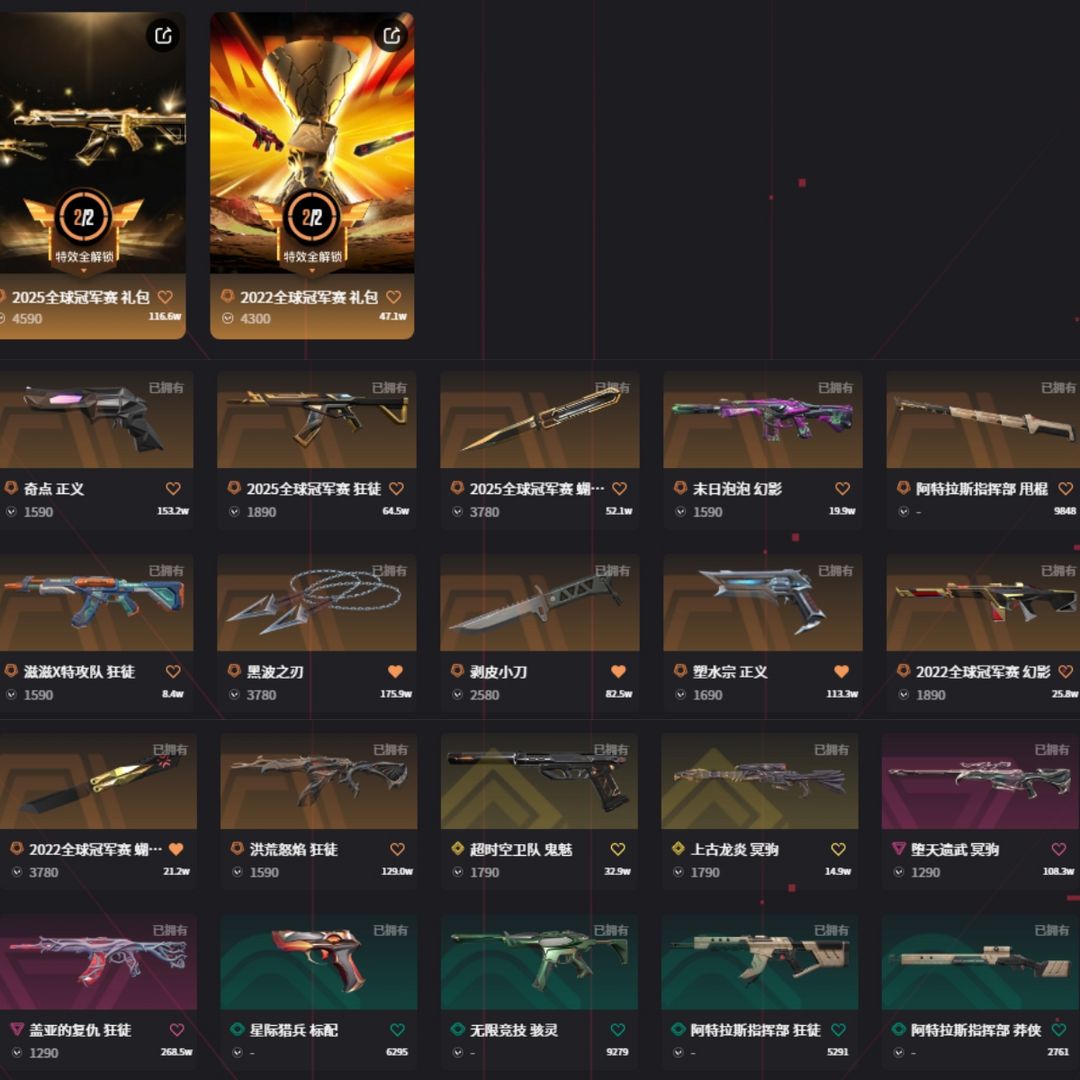Open 阿特拉斯指挥部 狂徒 skin name

(756, 1030)
